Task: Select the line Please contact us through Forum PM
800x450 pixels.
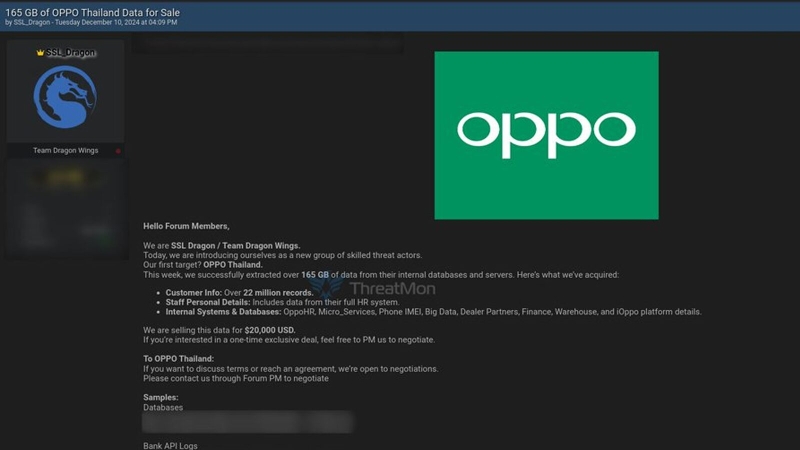Action: [236, 379]
